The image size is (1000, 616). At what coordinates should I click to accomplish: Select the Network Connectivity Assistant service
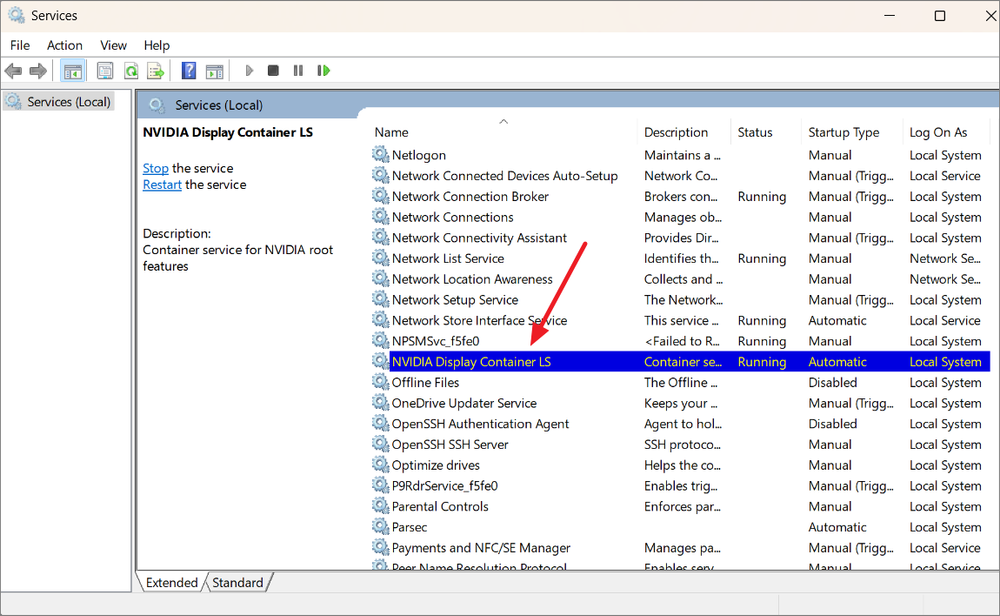tap(680, 237)
